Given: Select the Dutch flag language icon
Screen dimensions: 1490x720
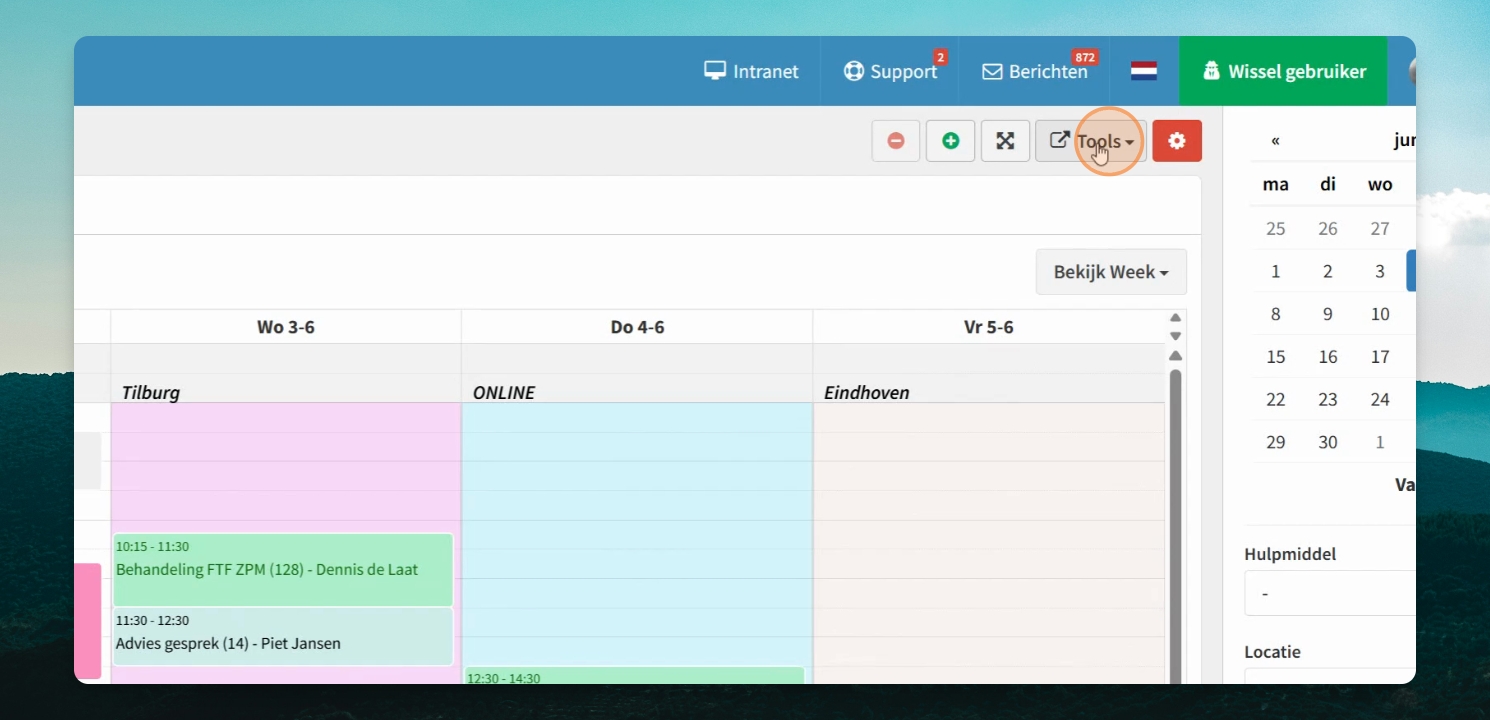Looking at the screenshot, I should pos(1144,71).
